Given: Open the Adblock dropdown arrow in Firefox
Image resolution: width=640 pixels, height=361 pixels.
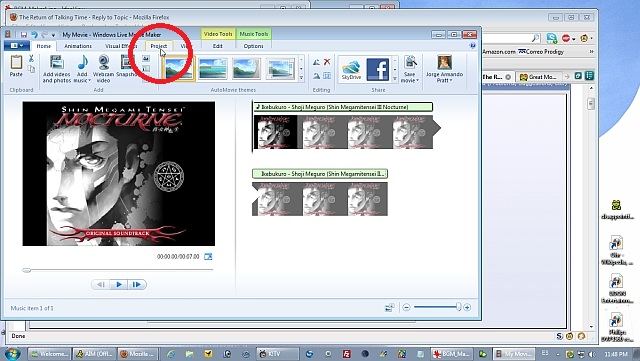Looking at the screenshot, I should tap(573, 39).
